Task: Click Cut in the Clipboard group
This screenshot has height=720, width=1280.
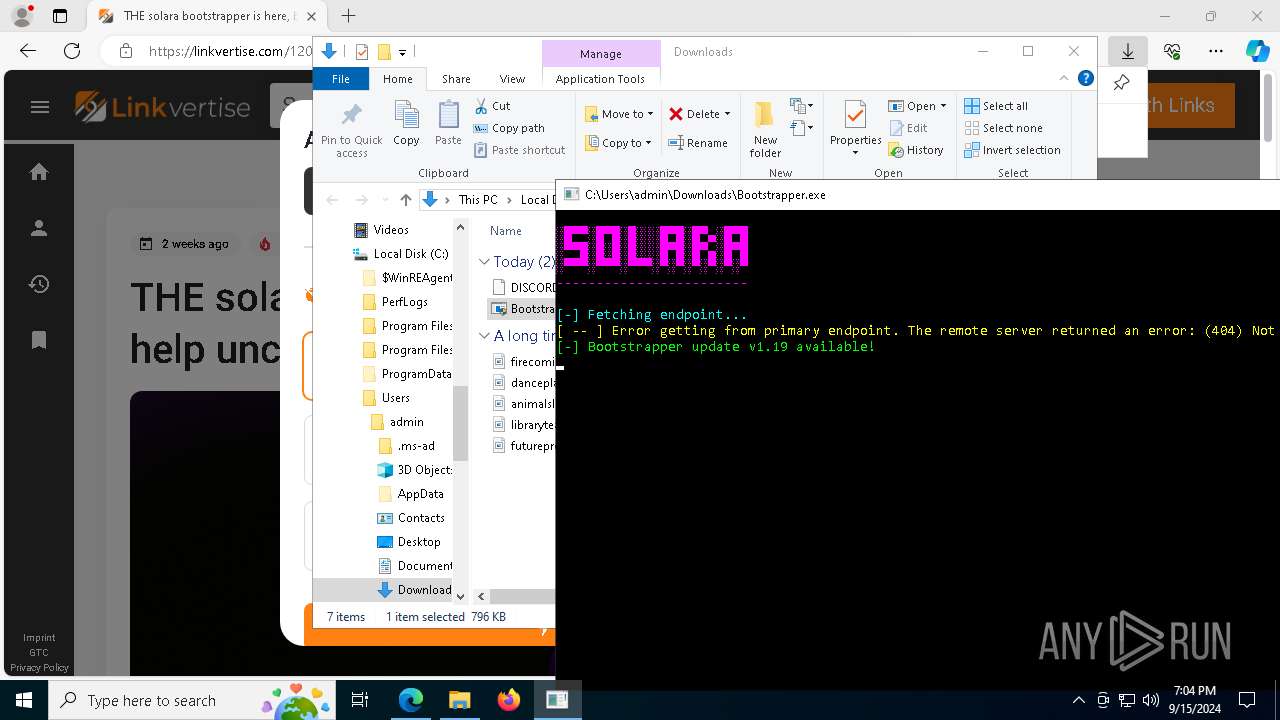Action: tap(492, 106)
